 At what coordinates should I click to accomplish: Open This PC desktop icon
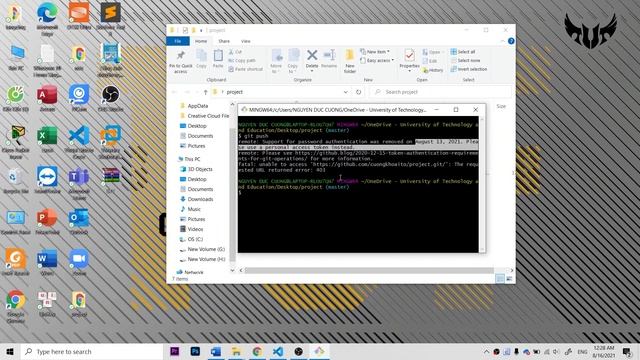pos(16,58)
